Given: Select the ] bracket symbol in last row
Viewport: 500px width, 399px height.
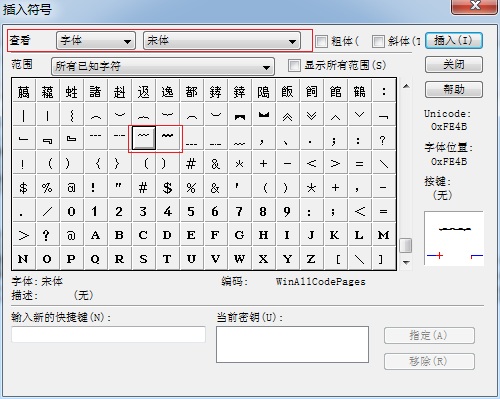Looking at the screenshot, I should point(383,259).
